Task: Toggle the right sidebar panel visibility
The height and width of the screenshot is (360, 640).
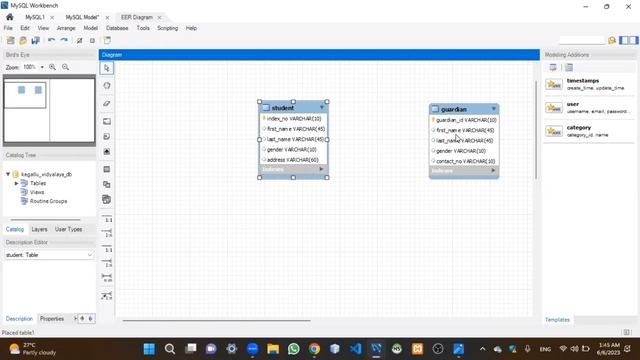Action: pos(633,40)
